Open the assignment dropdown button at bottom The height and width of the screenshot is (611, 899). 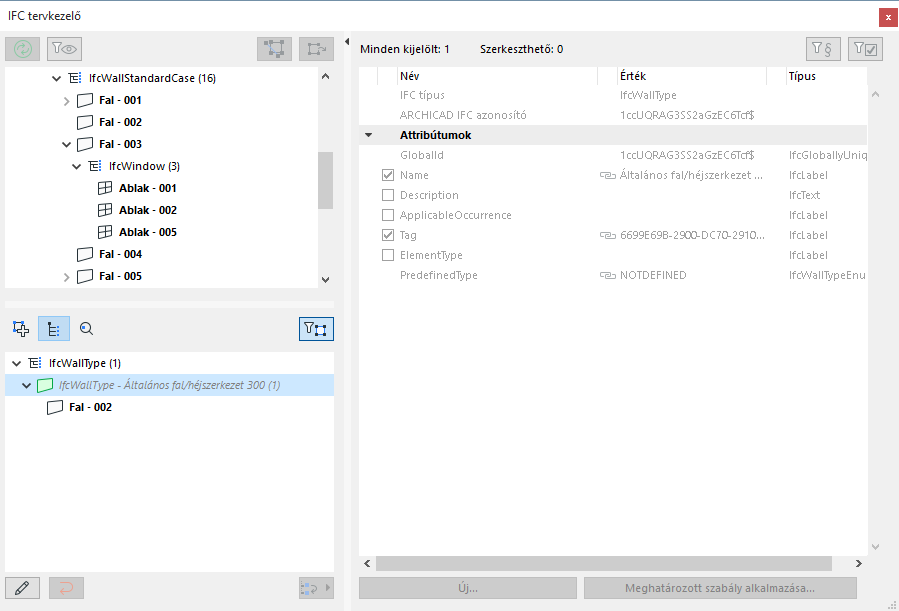click(x=316, y=588)
